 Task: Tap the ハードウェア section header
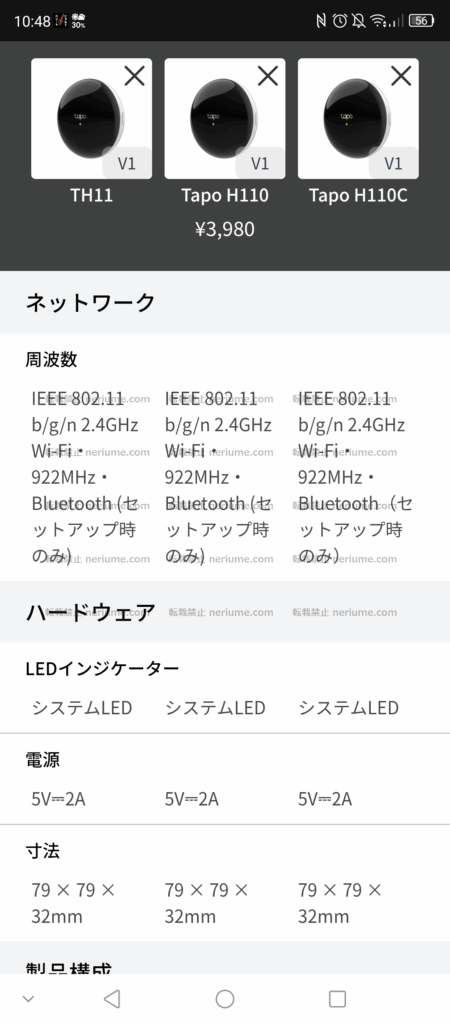coord(225,612)
